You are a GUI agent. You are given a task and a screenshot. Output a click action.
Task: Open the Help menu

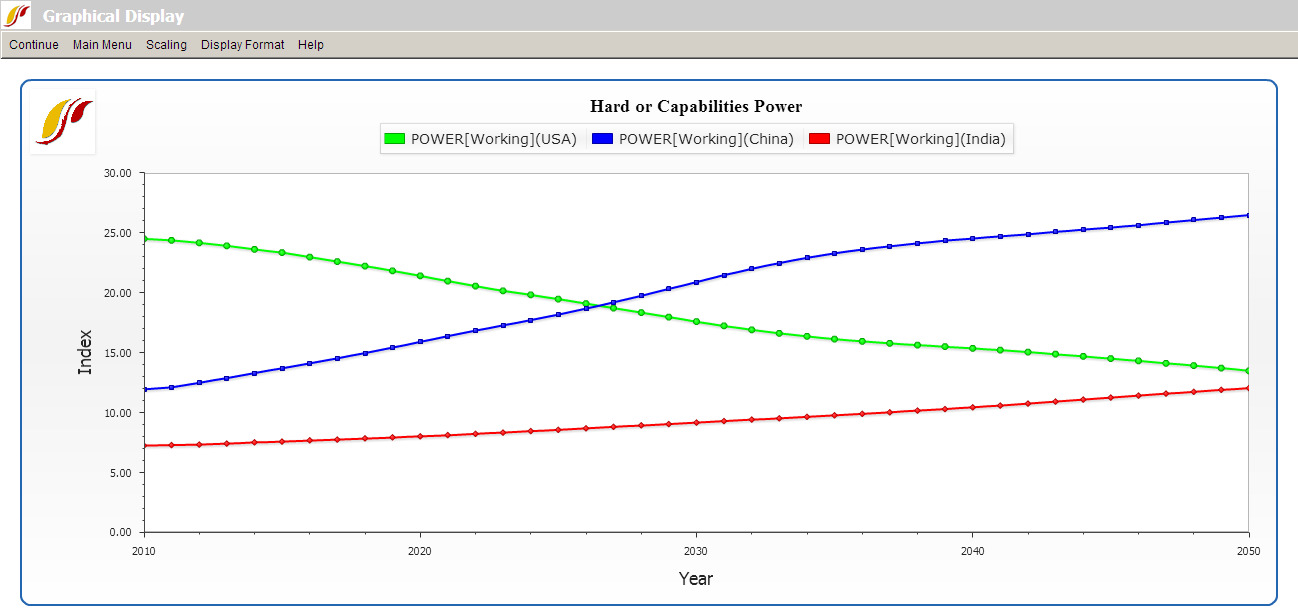tap(311, 44)
